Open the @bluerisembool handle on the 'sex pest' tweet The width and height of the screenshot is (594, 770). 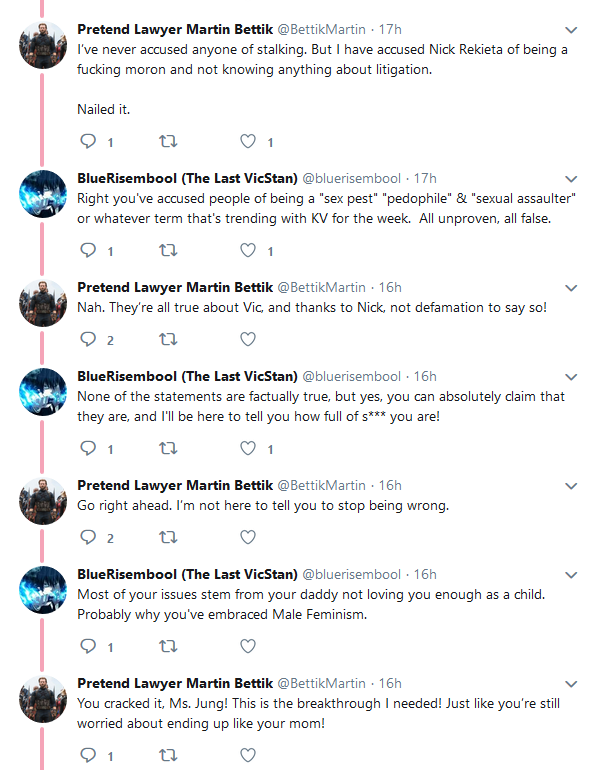tap(351, 178)
